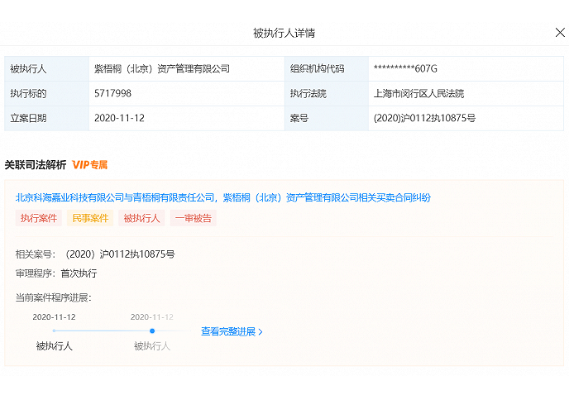Click the 案号 header cell
569x397 pixels.
[327, 118]
